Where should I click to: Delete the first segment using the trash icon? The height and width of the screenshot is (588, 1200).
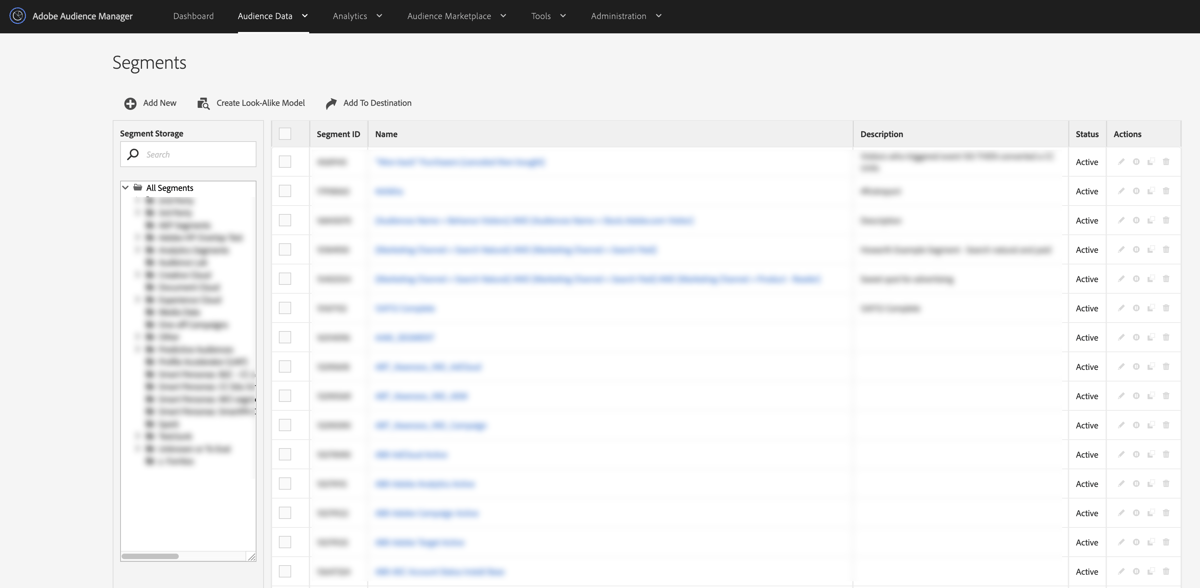point(1166,161)
